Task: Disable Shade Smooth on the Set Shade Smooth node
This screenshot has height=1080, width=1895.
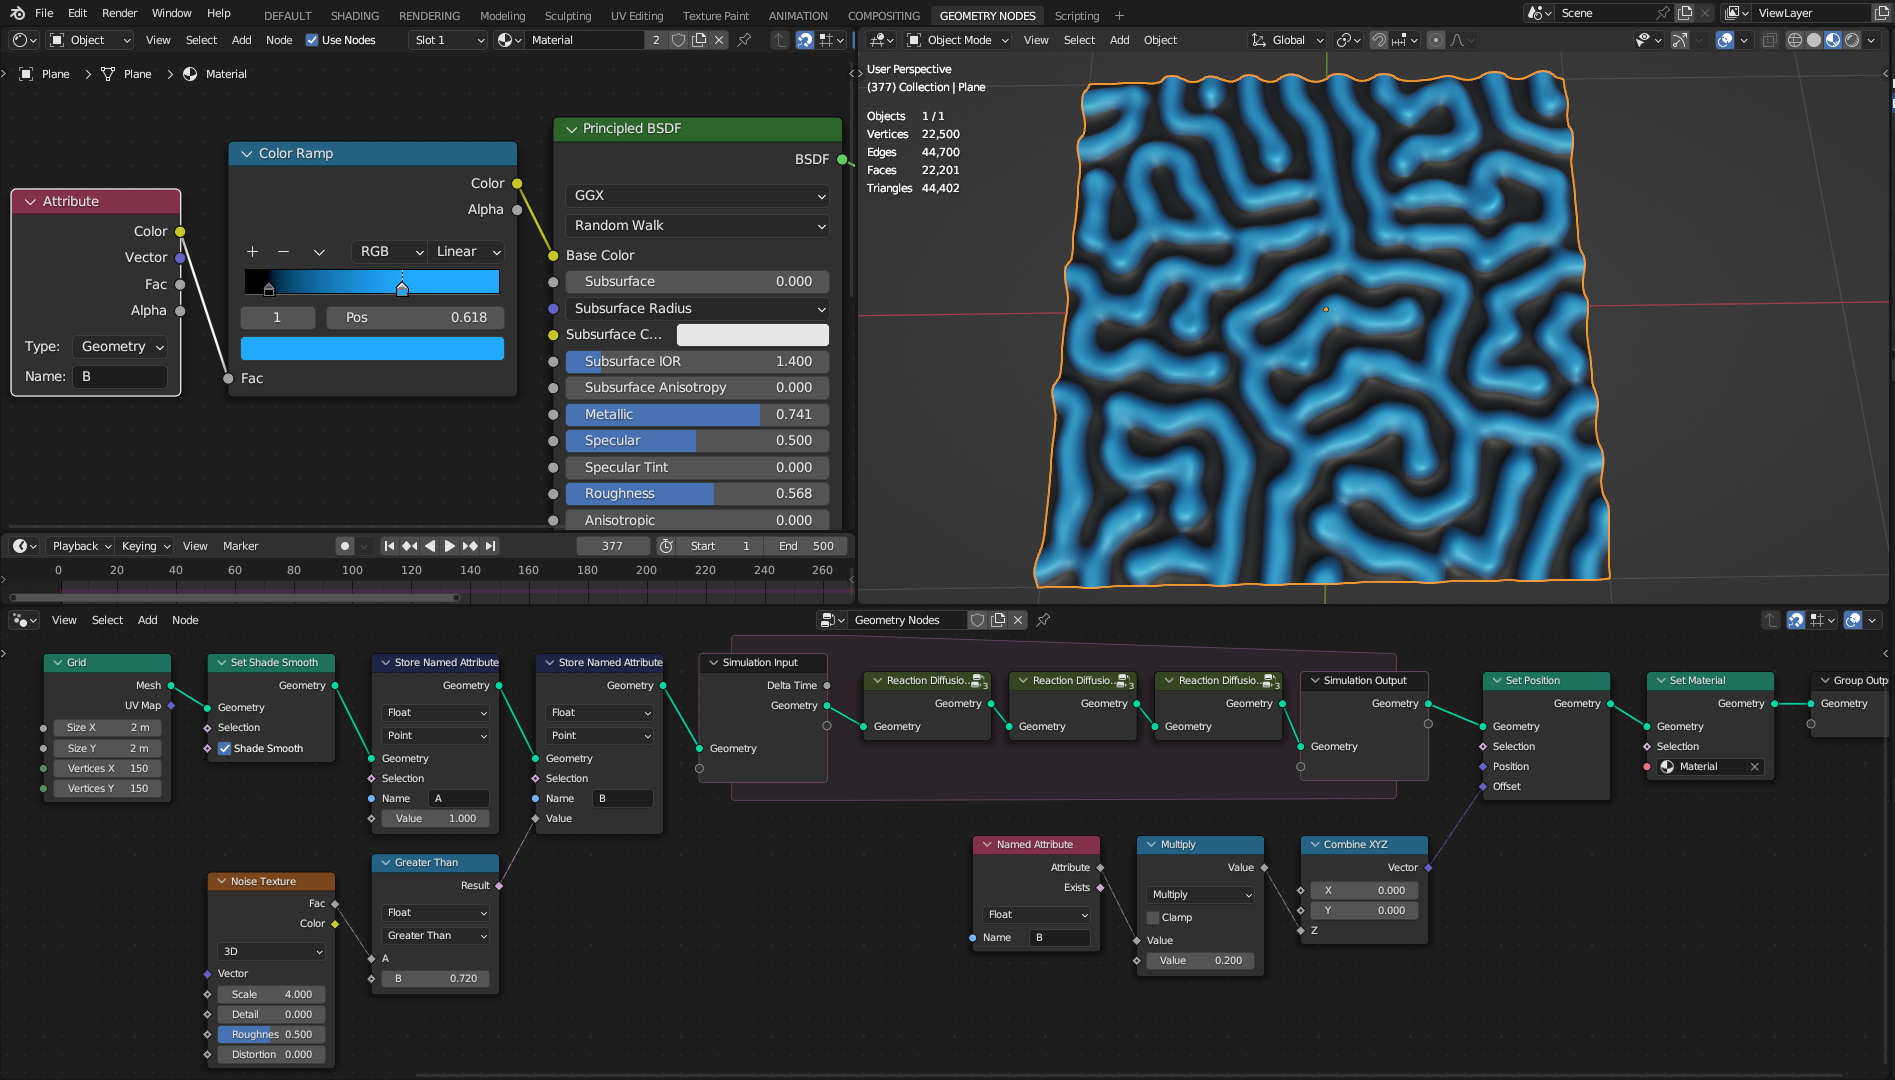Action: pos(225,748)
